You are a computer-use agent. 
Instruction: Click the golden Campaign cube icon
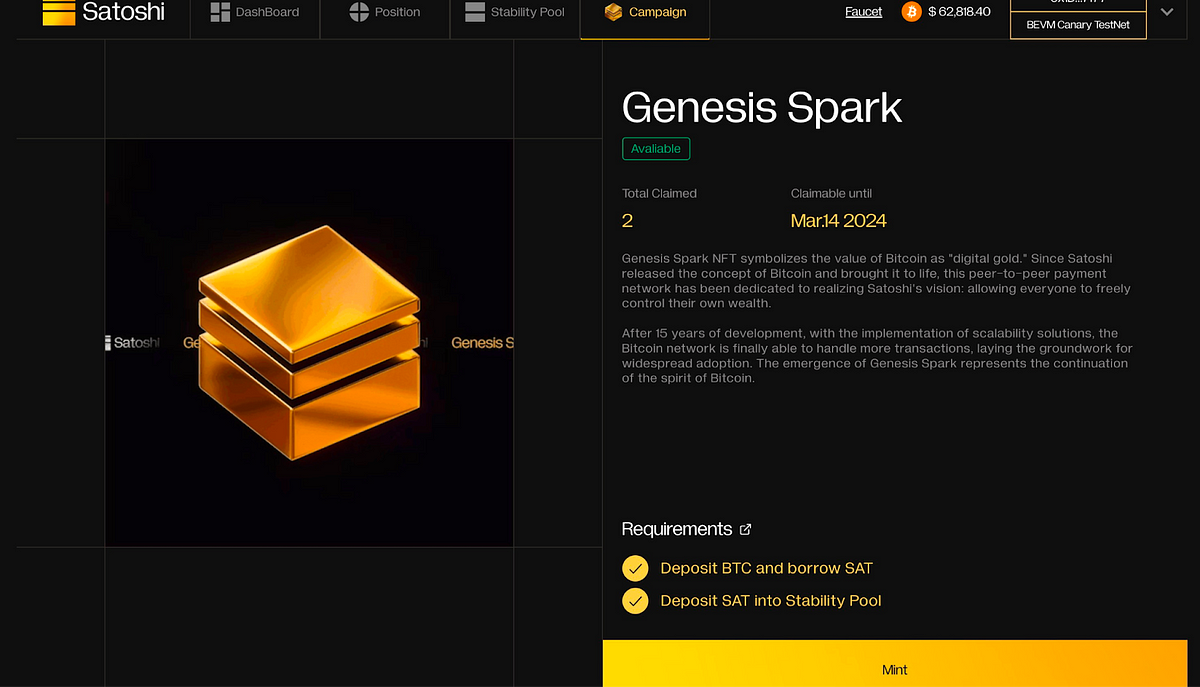pyautogui.click(x=613, y=12)
